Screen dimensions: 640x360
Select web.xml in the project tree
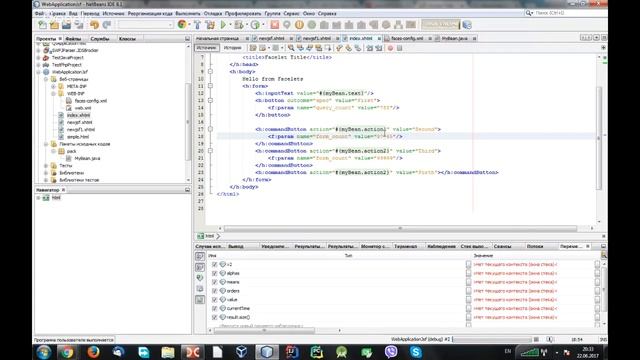pyautogui.click(x=83, y=108)
